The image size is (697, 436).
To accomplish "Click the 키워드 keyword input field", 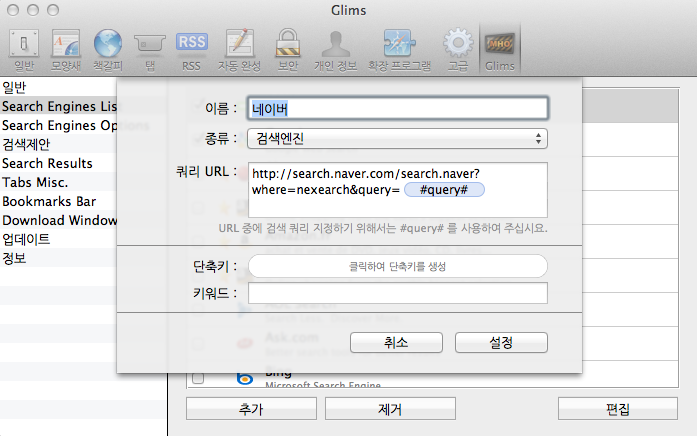I will tap(397, 293).
